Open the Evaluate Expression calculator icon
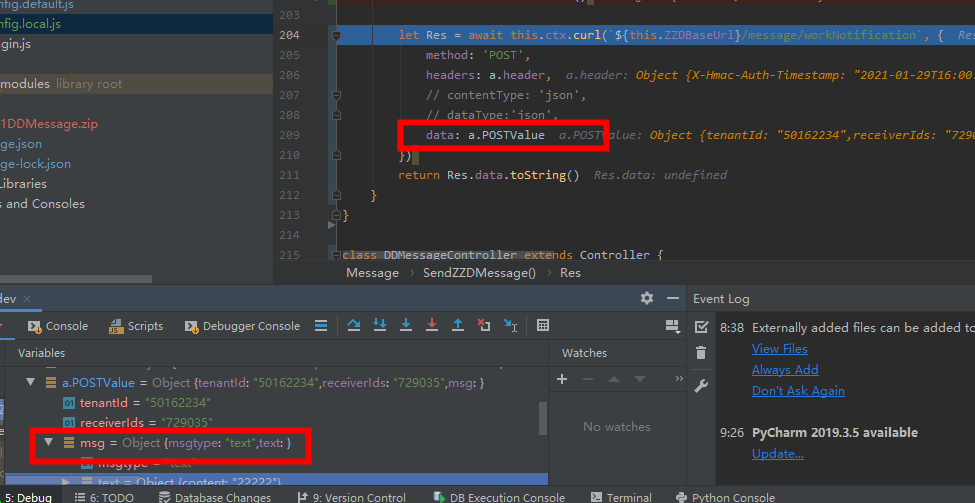This screenshot has width=975, height=503. tap(543, 325)
